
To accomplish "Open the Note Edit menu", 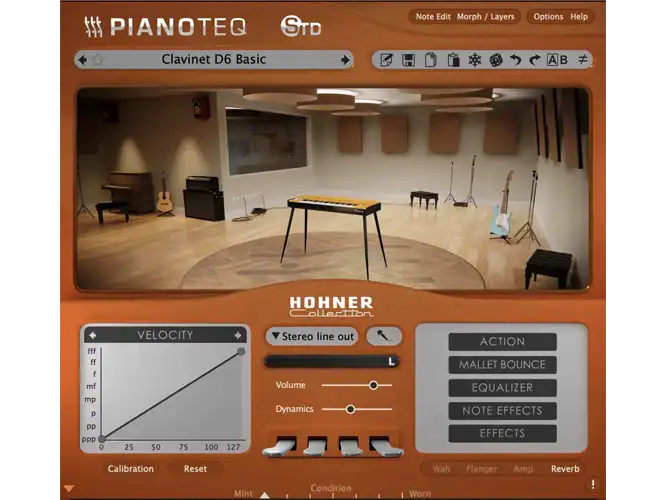I will click(x=433, y=17).
